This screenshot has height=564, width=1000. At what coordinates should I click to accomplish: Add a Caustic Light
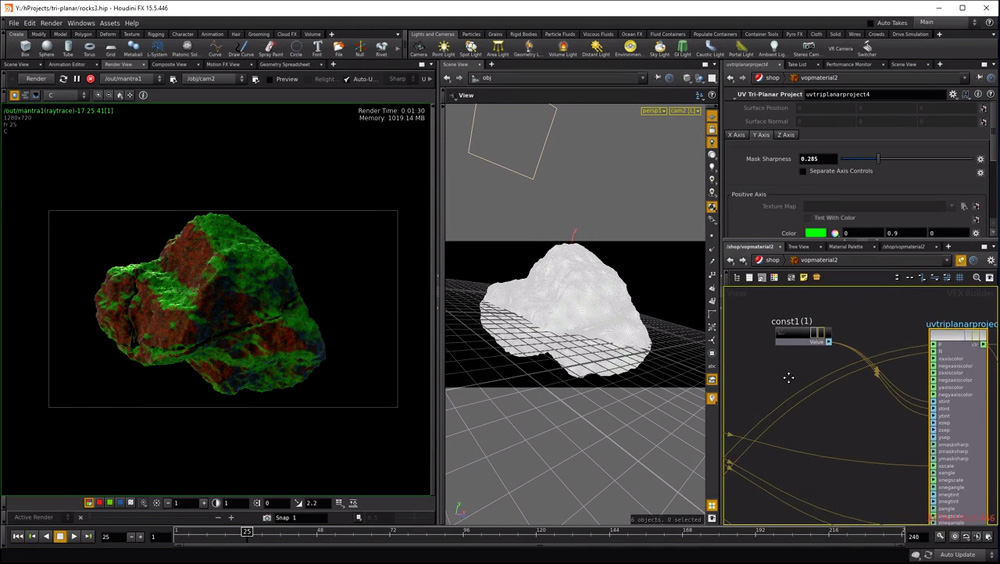[710, 48]
